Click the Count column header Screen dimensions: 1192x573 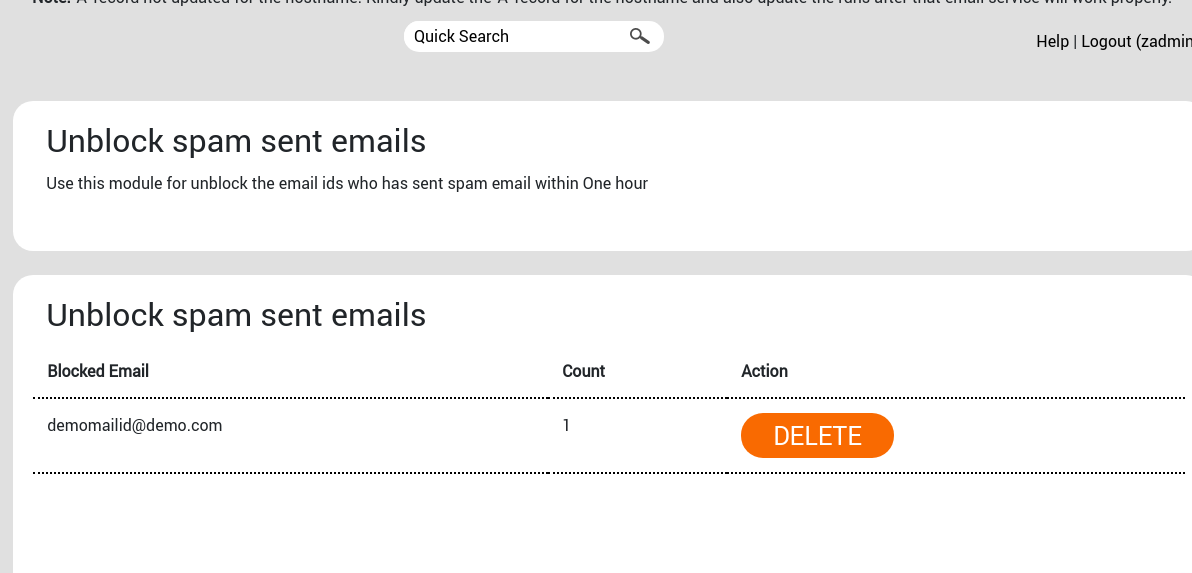[x=584, y=371]
